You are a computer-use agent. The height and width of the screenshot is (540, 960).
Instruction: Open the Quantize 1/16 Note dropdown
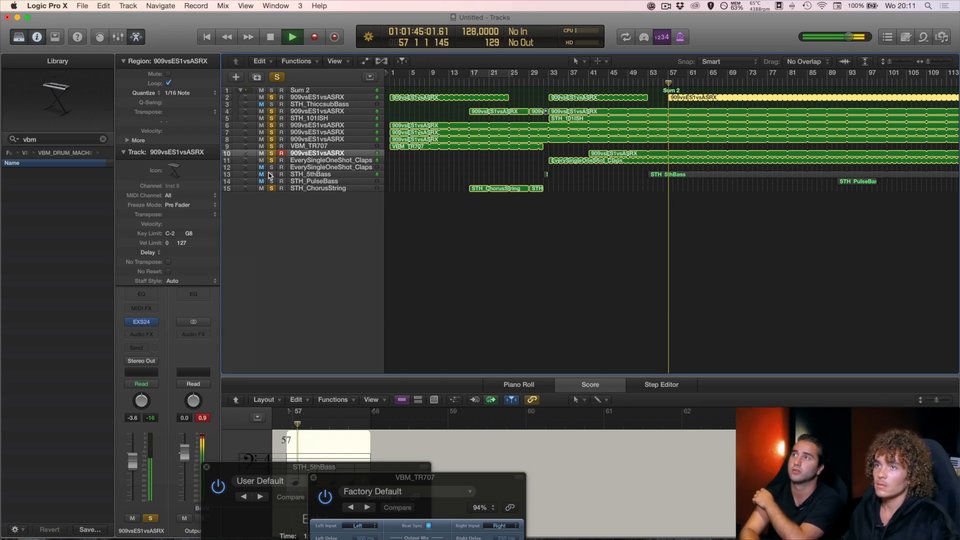(190, 93)
